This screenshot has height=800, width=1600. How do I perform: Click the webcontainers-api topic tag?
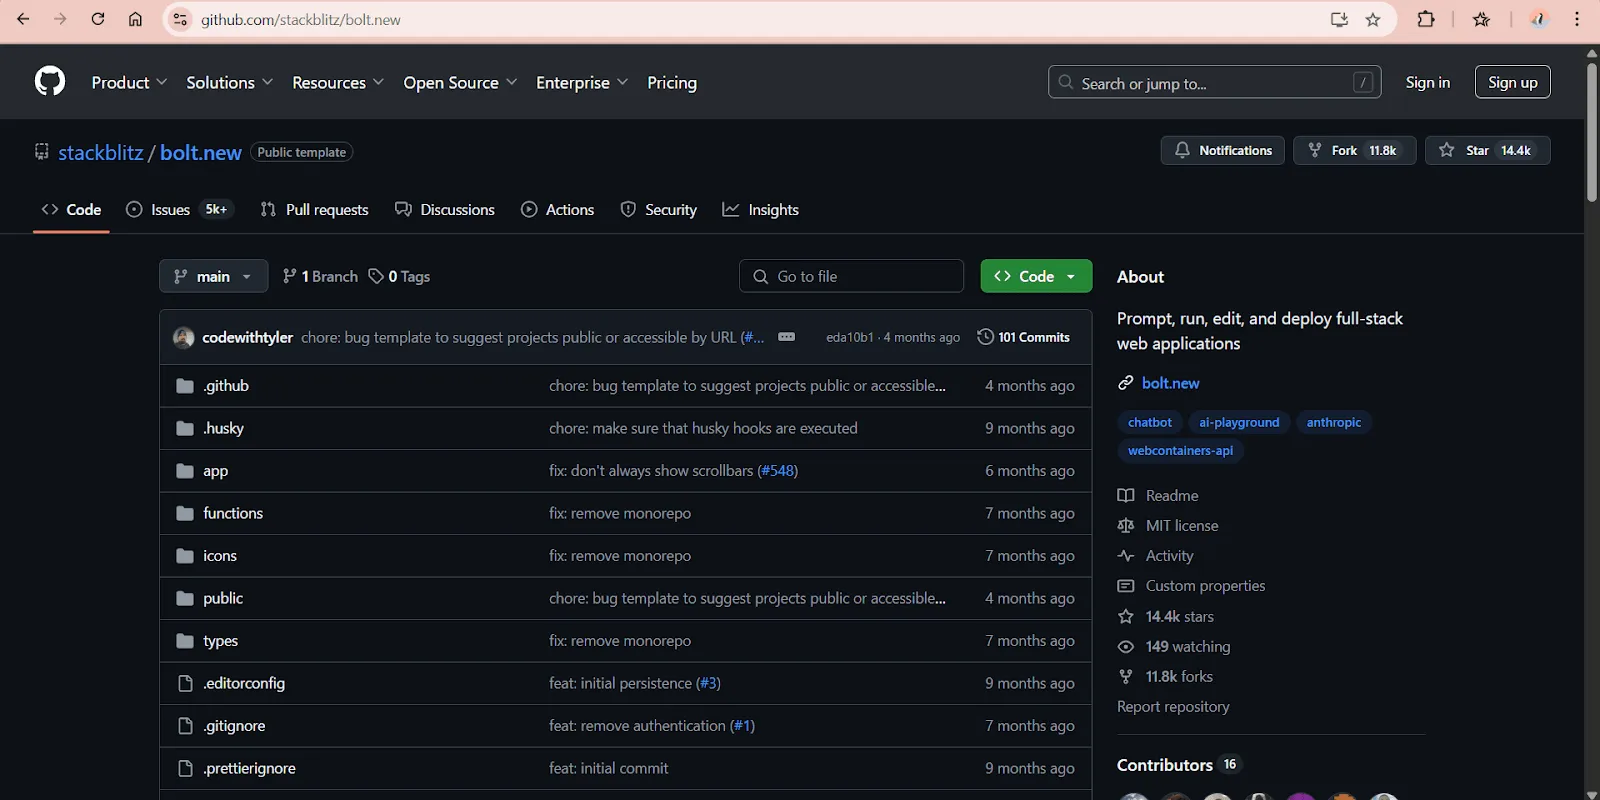[1180, 450]
